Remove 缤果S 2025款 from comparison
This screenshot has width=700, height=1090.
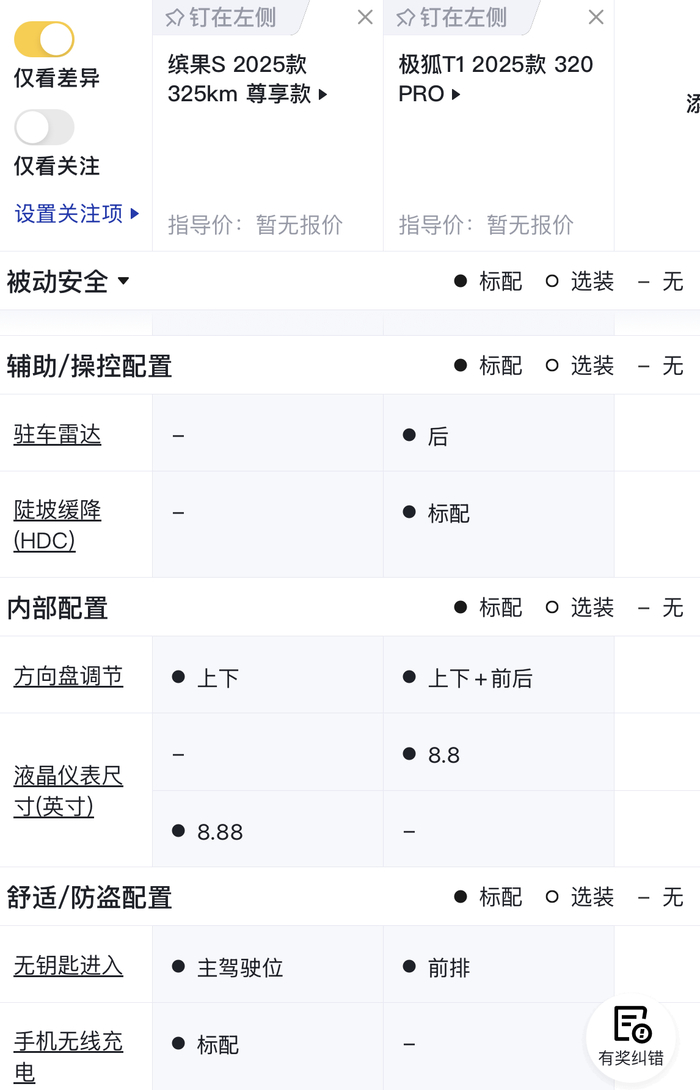coord(365,17)
